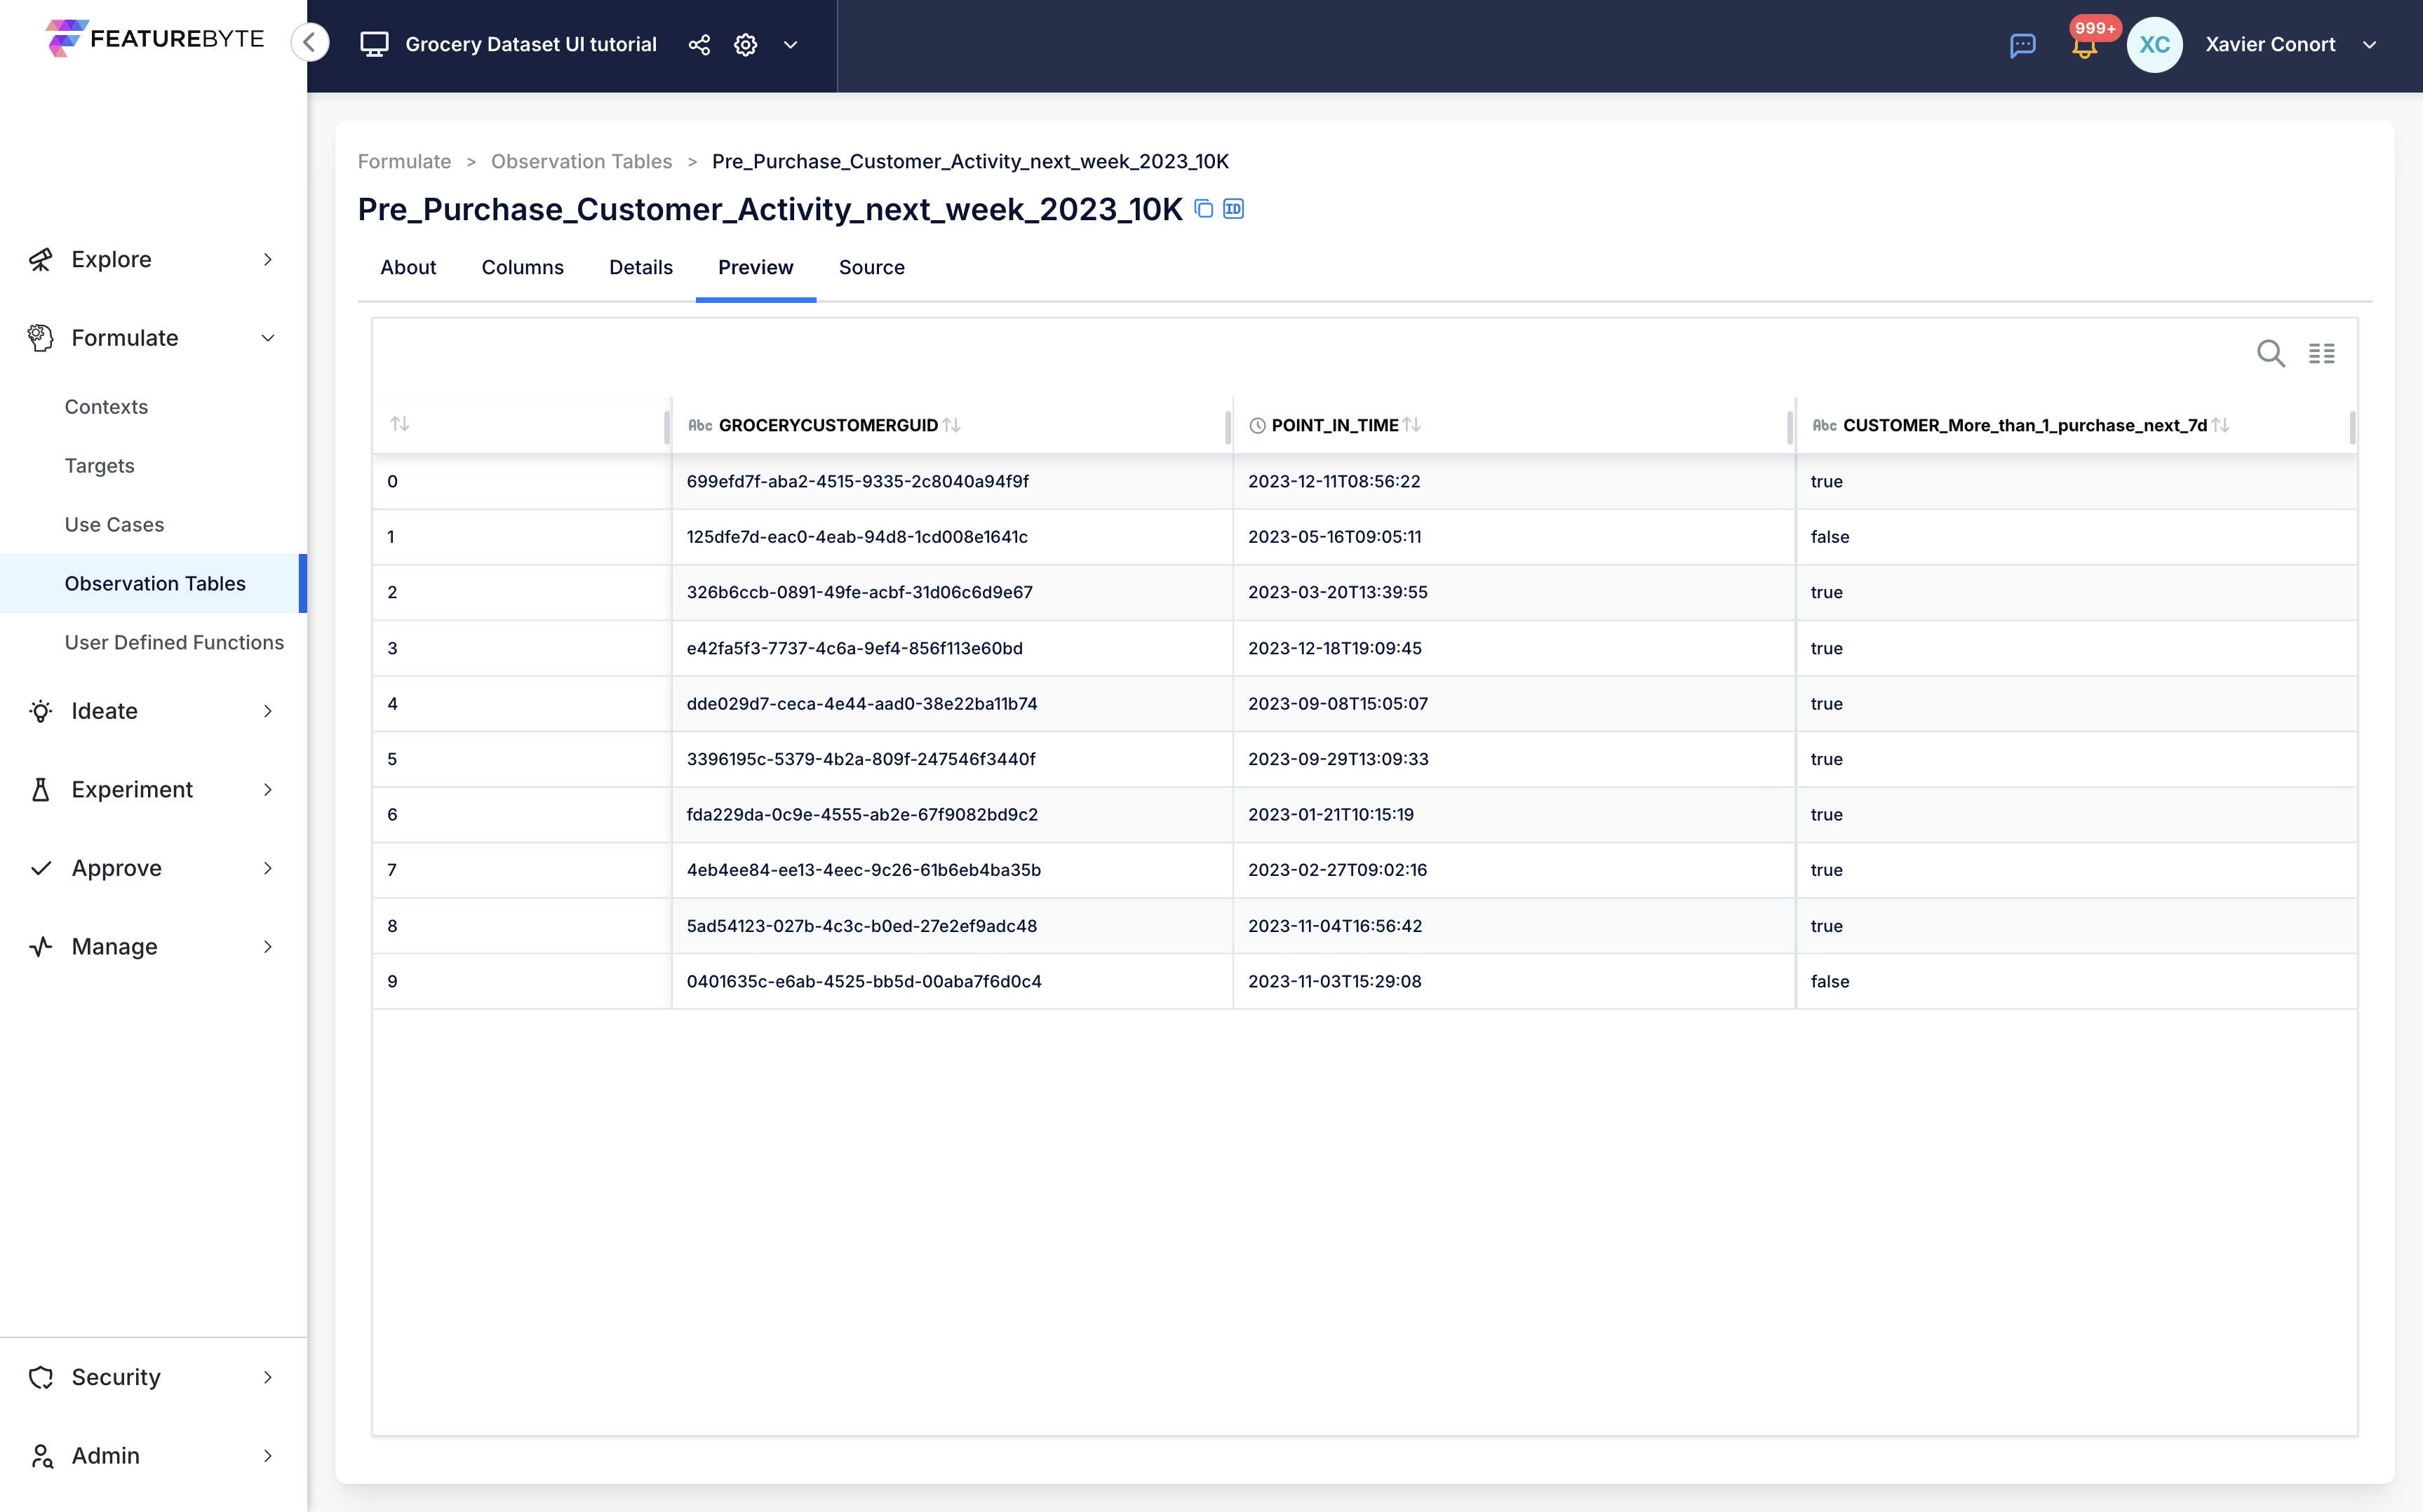Expand the Approve section chevron
This screenshot has height=1512, width=2423.
(268, 868)
